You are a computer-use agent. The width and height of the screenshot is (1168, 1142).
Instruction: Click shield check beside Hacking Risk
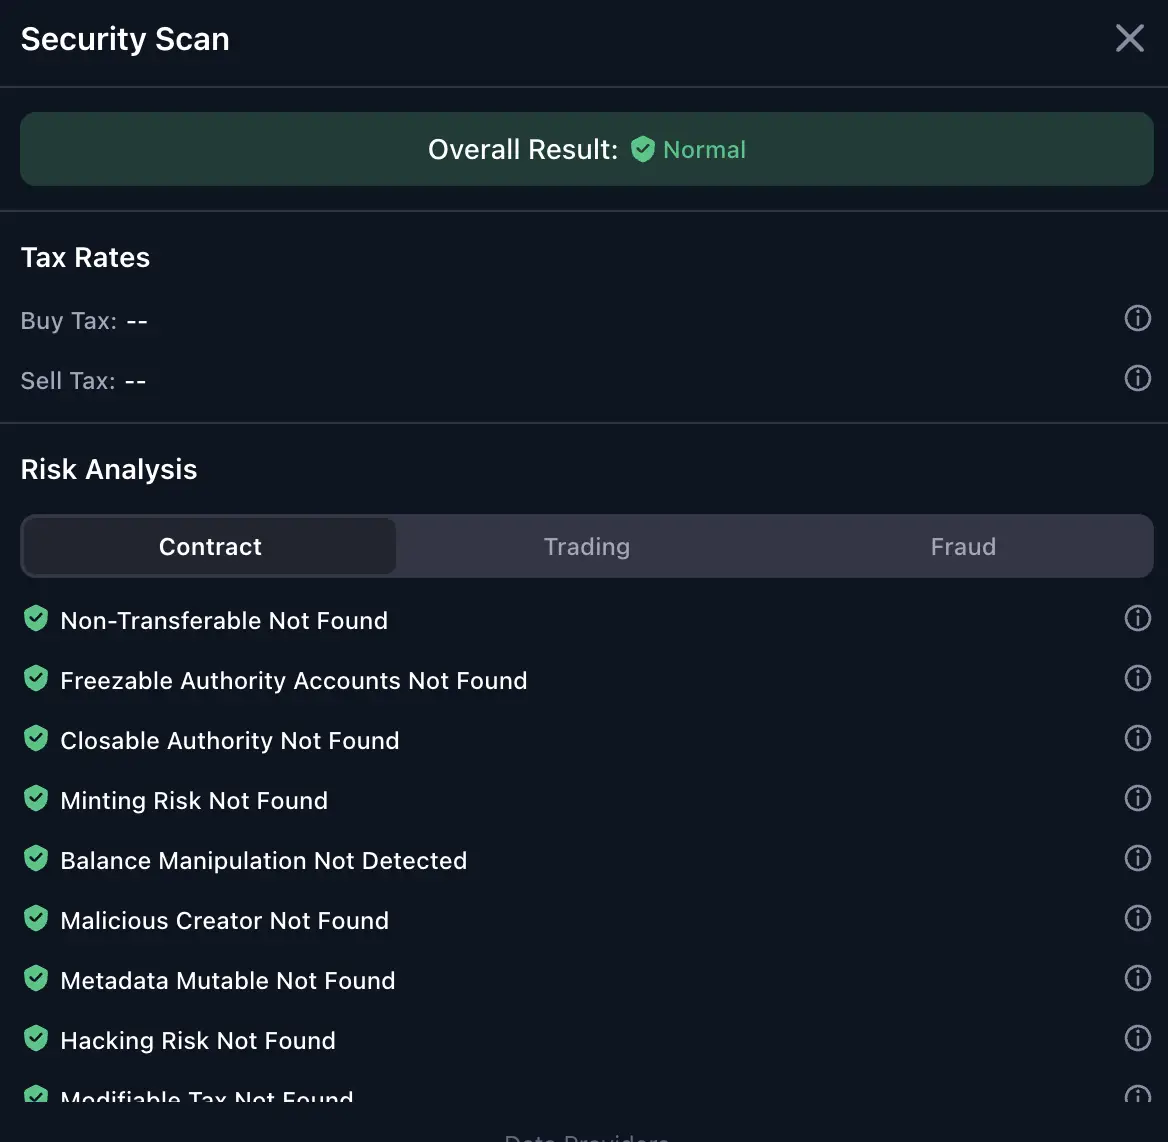point(36,1038)
